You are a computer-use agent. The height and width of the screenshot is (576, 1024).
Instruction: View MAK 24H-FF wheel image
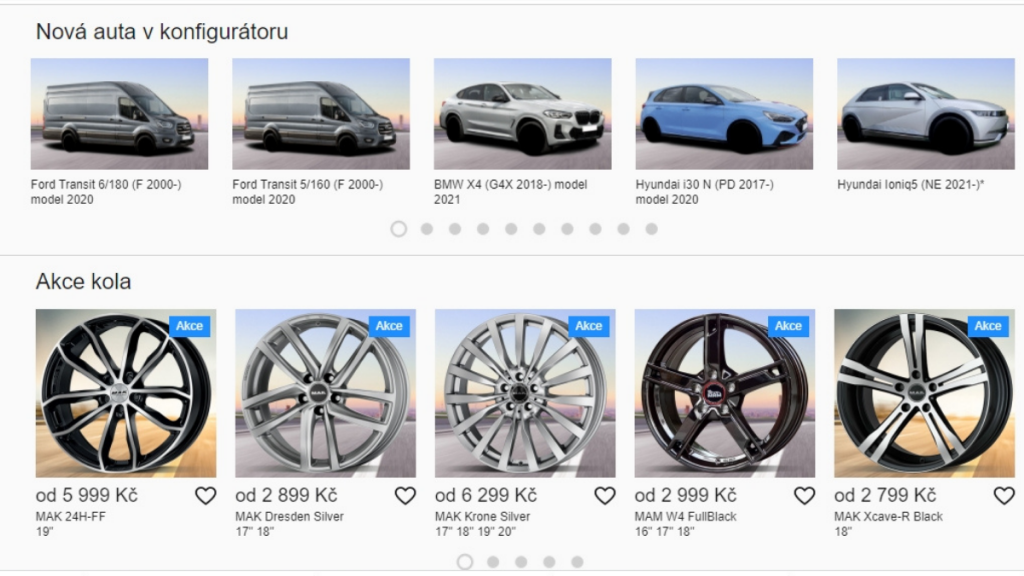click(x=126, y=393)
